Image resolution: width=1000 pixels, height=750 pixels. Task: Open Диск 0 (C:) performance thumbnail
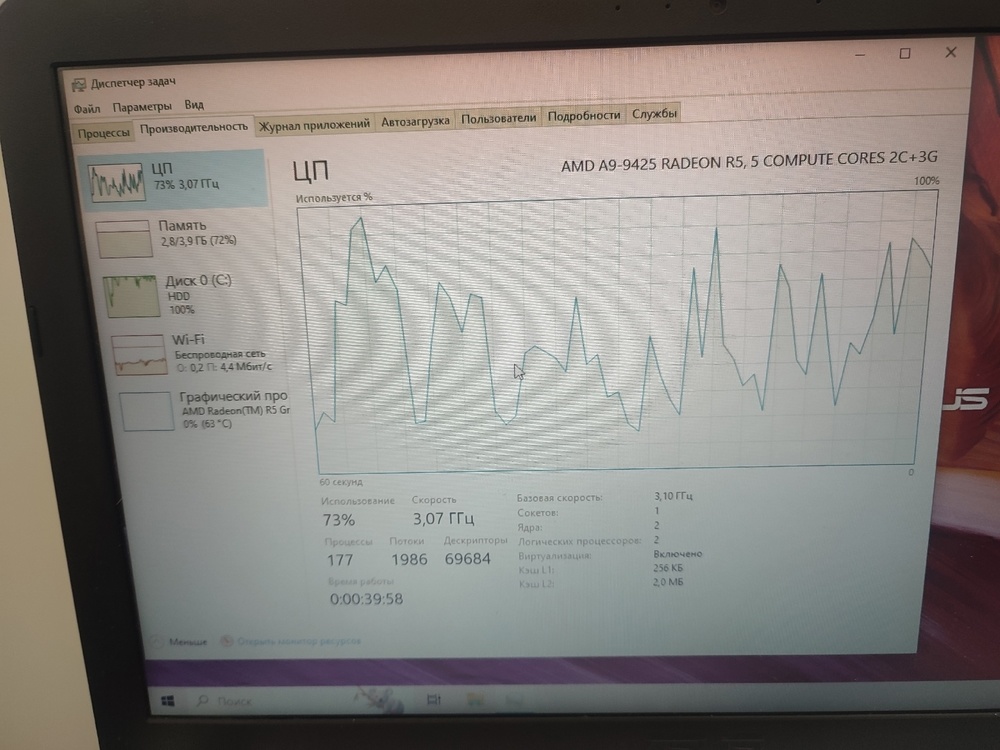pyautogui.click(x=132, y=296)
